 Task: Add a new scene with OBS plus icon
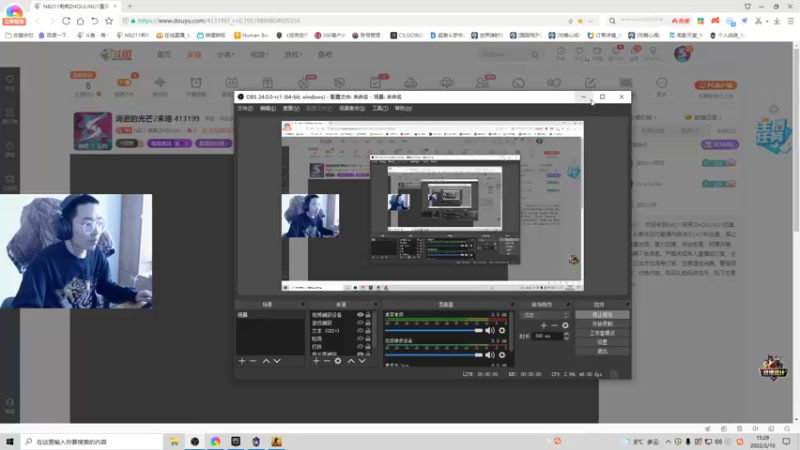point(242,361)
